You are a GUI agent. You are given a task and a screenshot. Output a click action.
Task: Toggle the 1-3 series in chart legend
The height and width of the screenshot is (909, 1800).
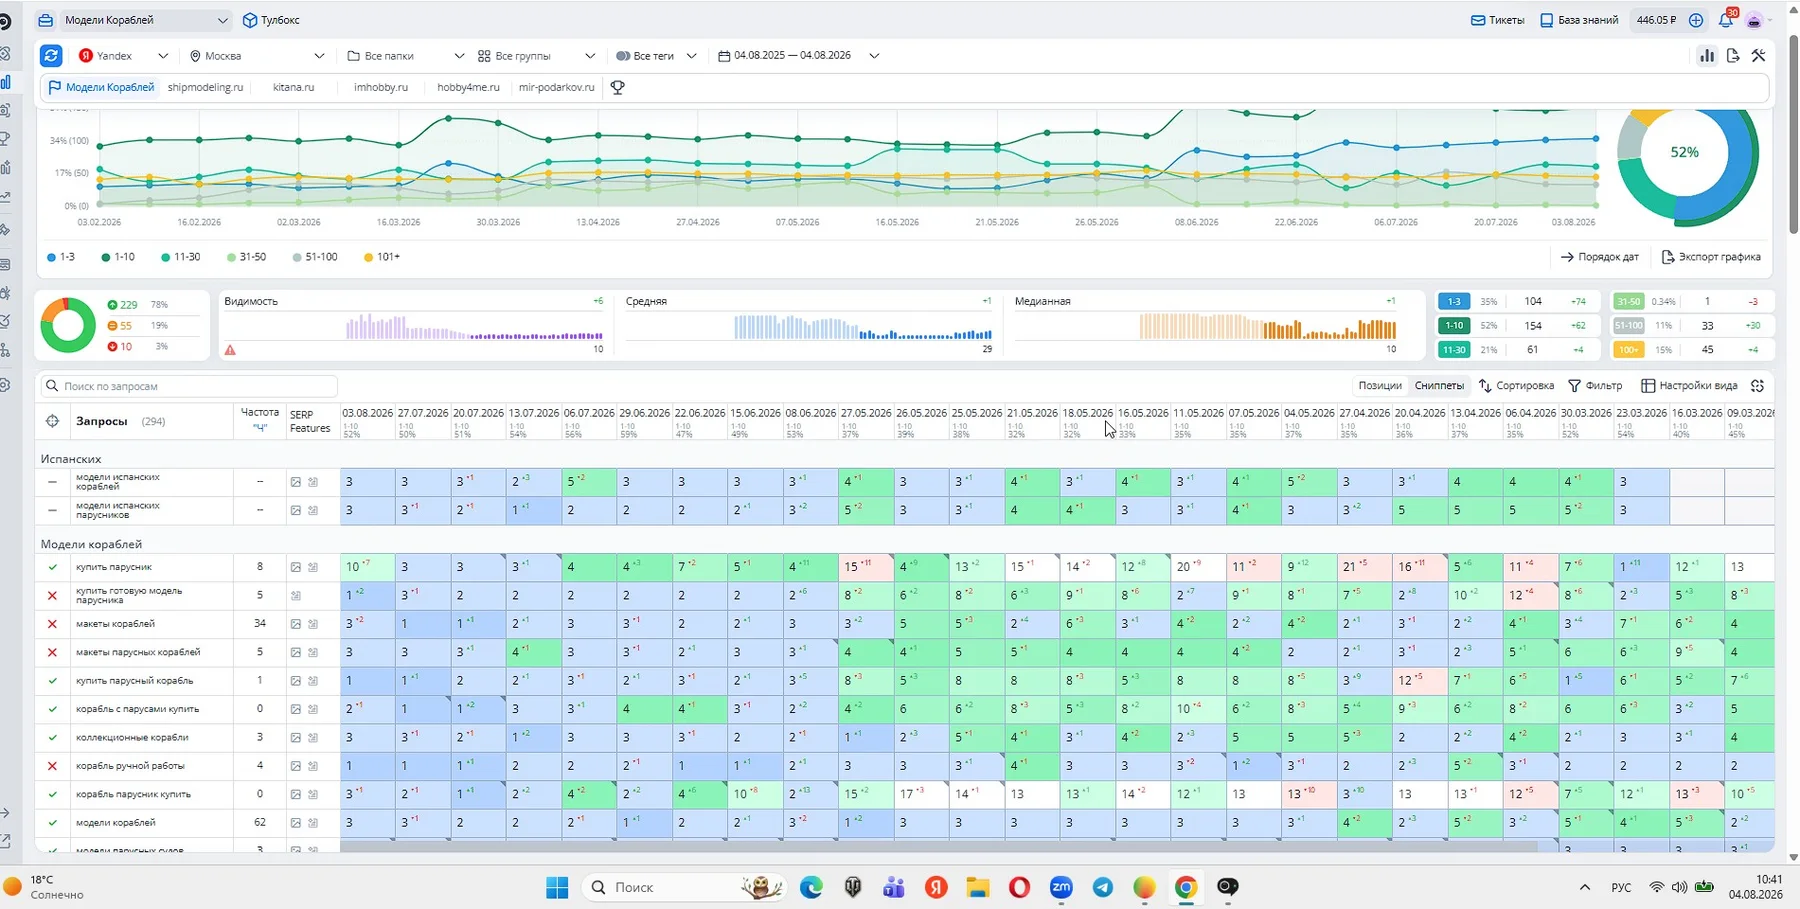pos(61,257)
